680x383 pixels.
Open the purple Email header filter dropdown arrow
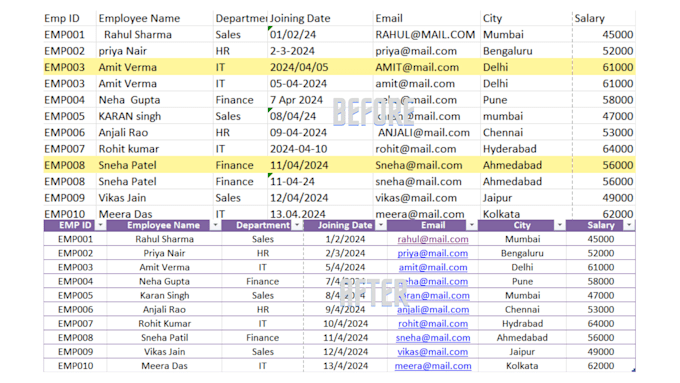click(471, 225)
